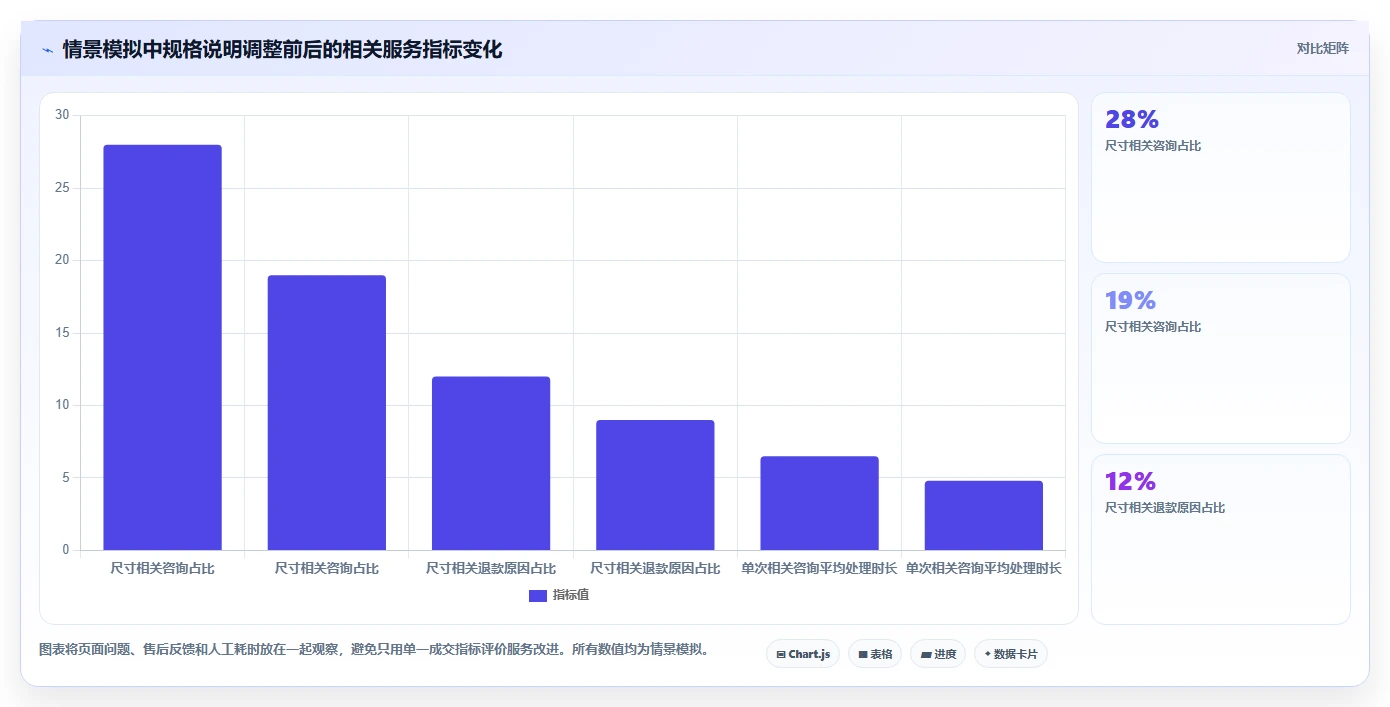Click y-axis tick label 20
The height and width of the screenshot is (707, 1390).
(62, 260)
